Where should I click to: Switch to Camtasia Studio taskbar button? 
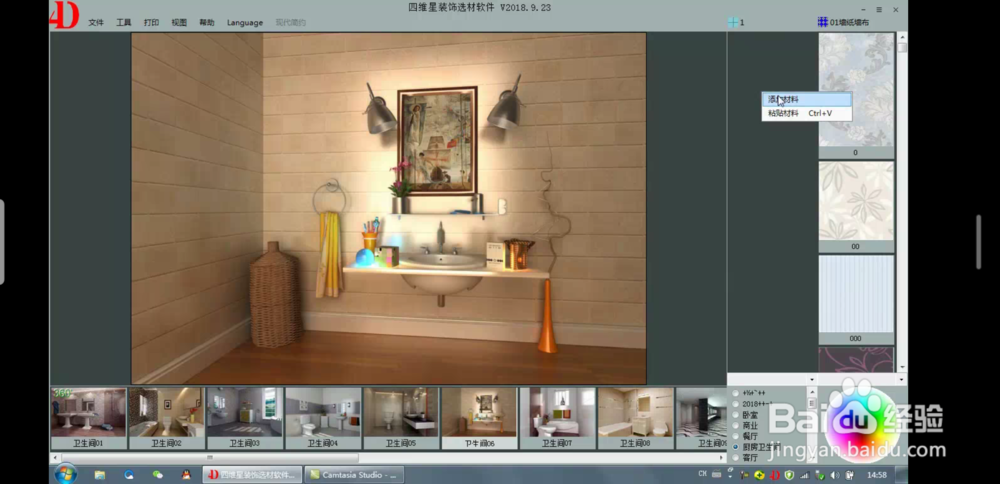(354, 475)
